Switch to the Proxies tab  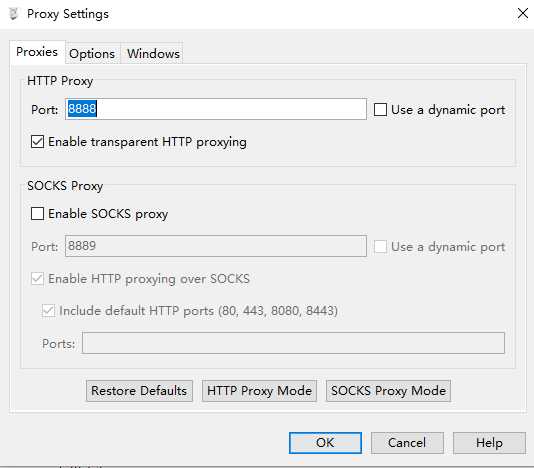(37, 52)
